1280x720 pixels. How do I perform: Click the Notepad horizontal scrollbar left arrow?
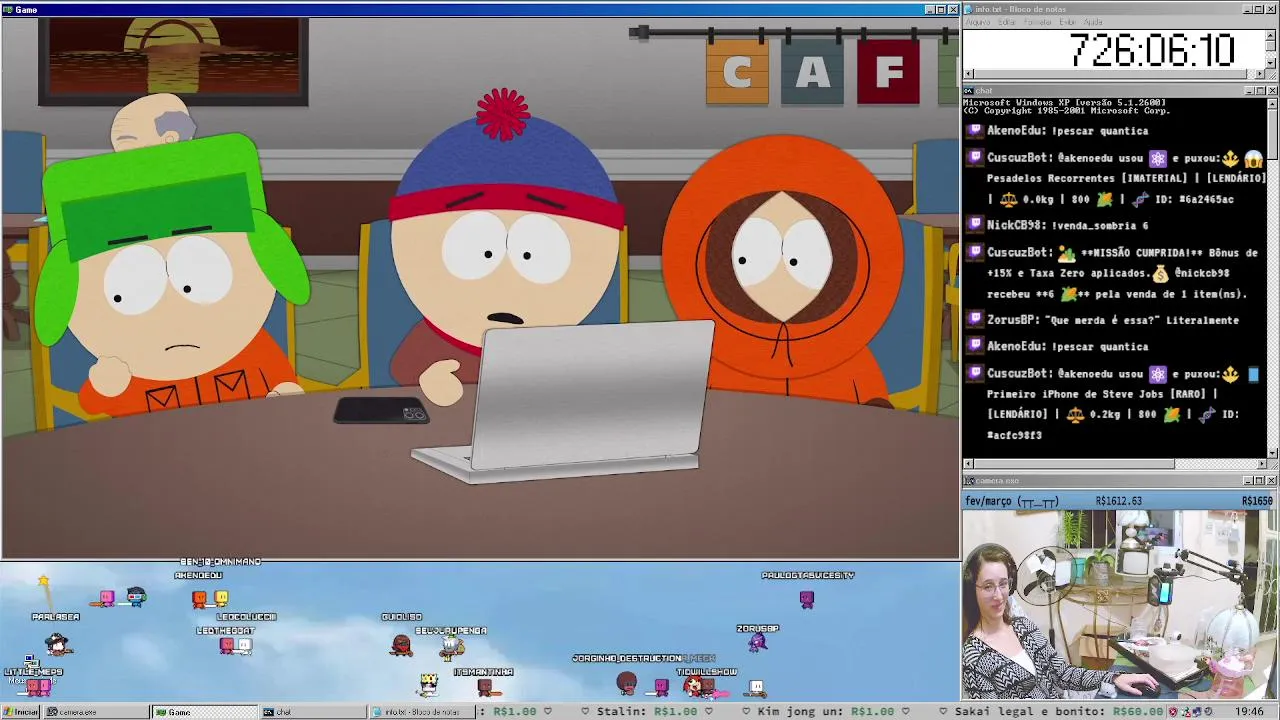[968, 74]
